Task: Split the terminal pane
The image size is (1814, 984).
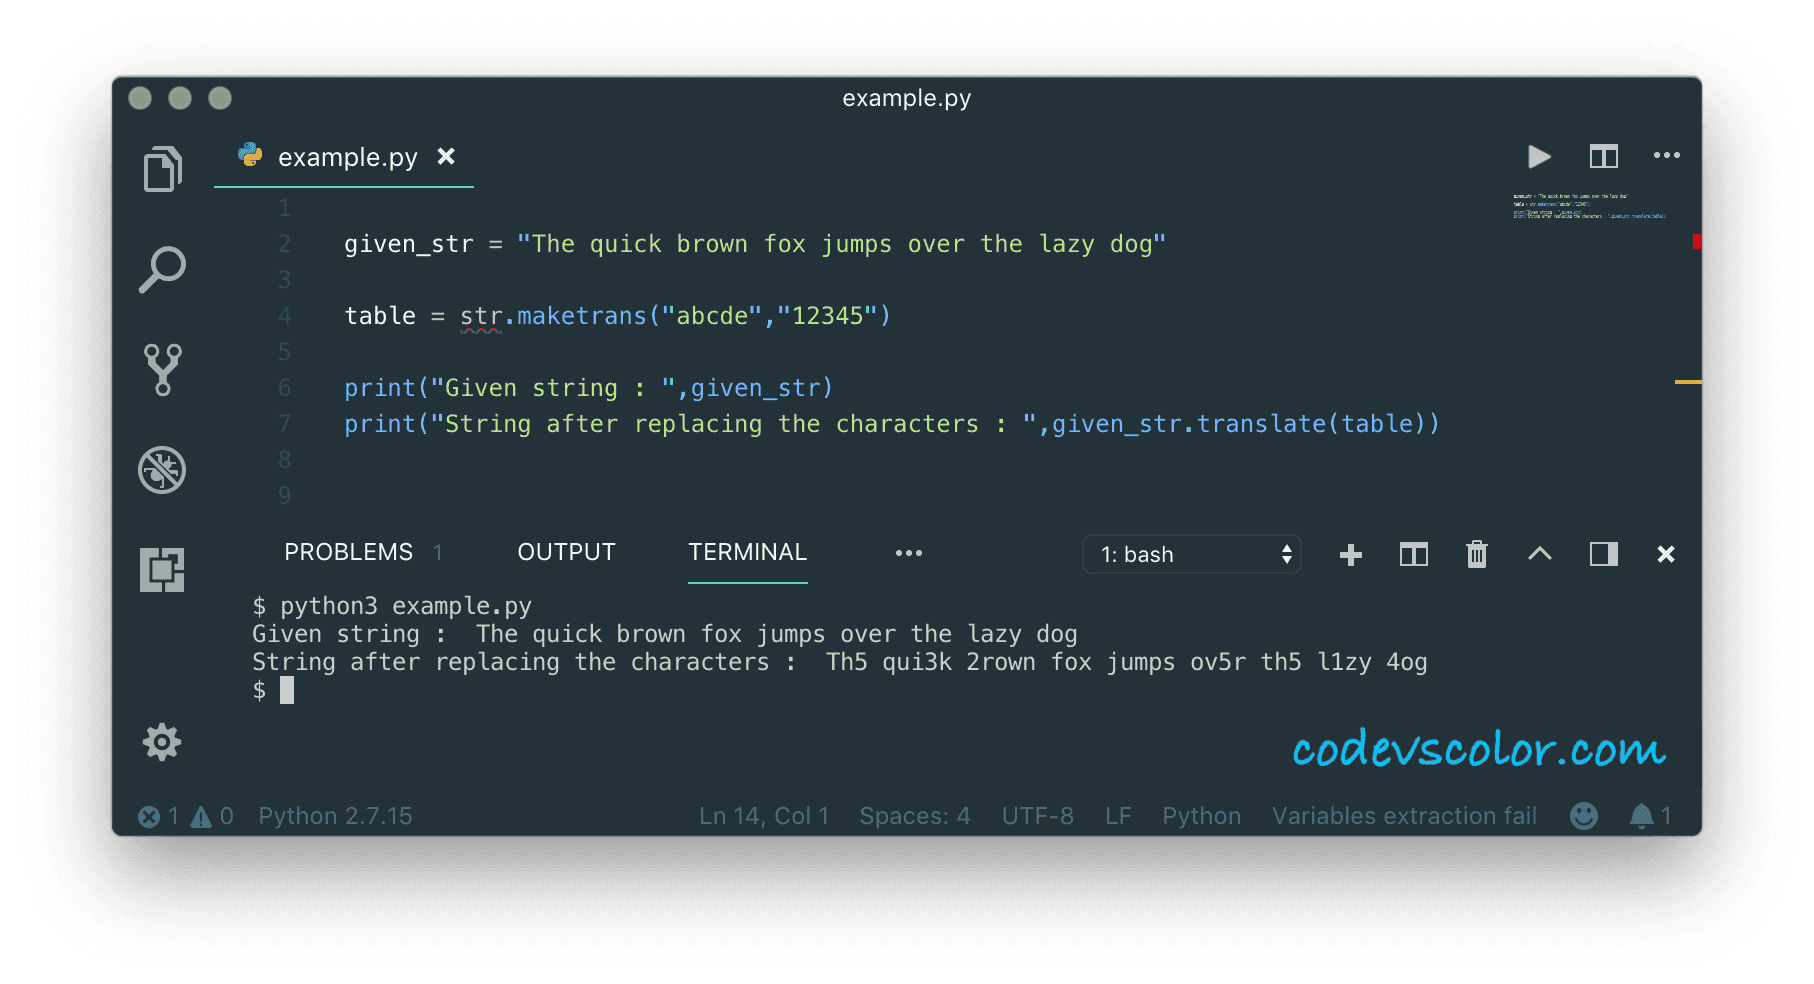Action: tap(1414, 555)
